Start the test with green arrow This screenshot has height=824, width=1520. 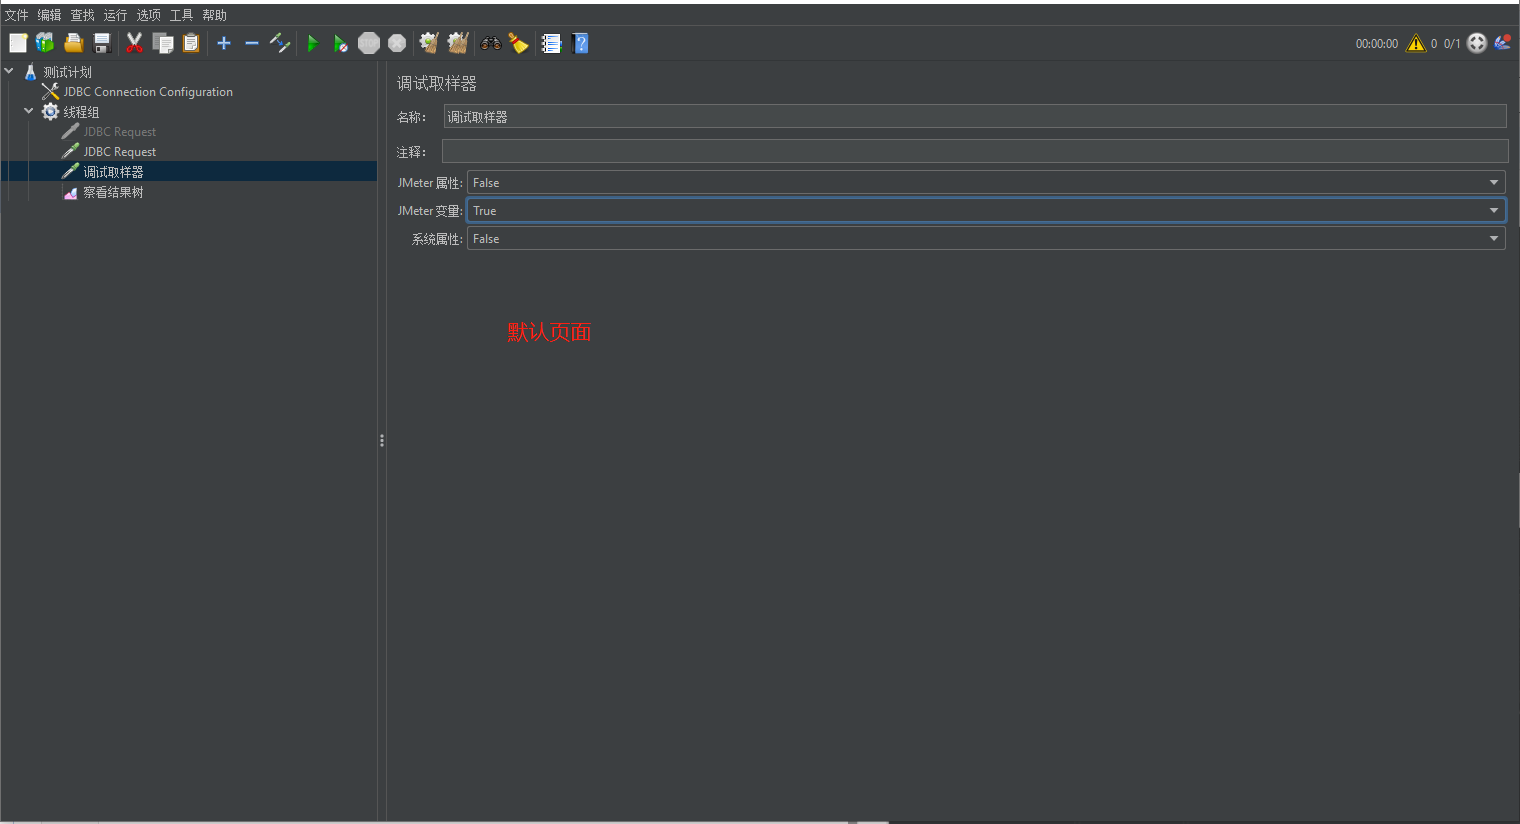[313, 43]
